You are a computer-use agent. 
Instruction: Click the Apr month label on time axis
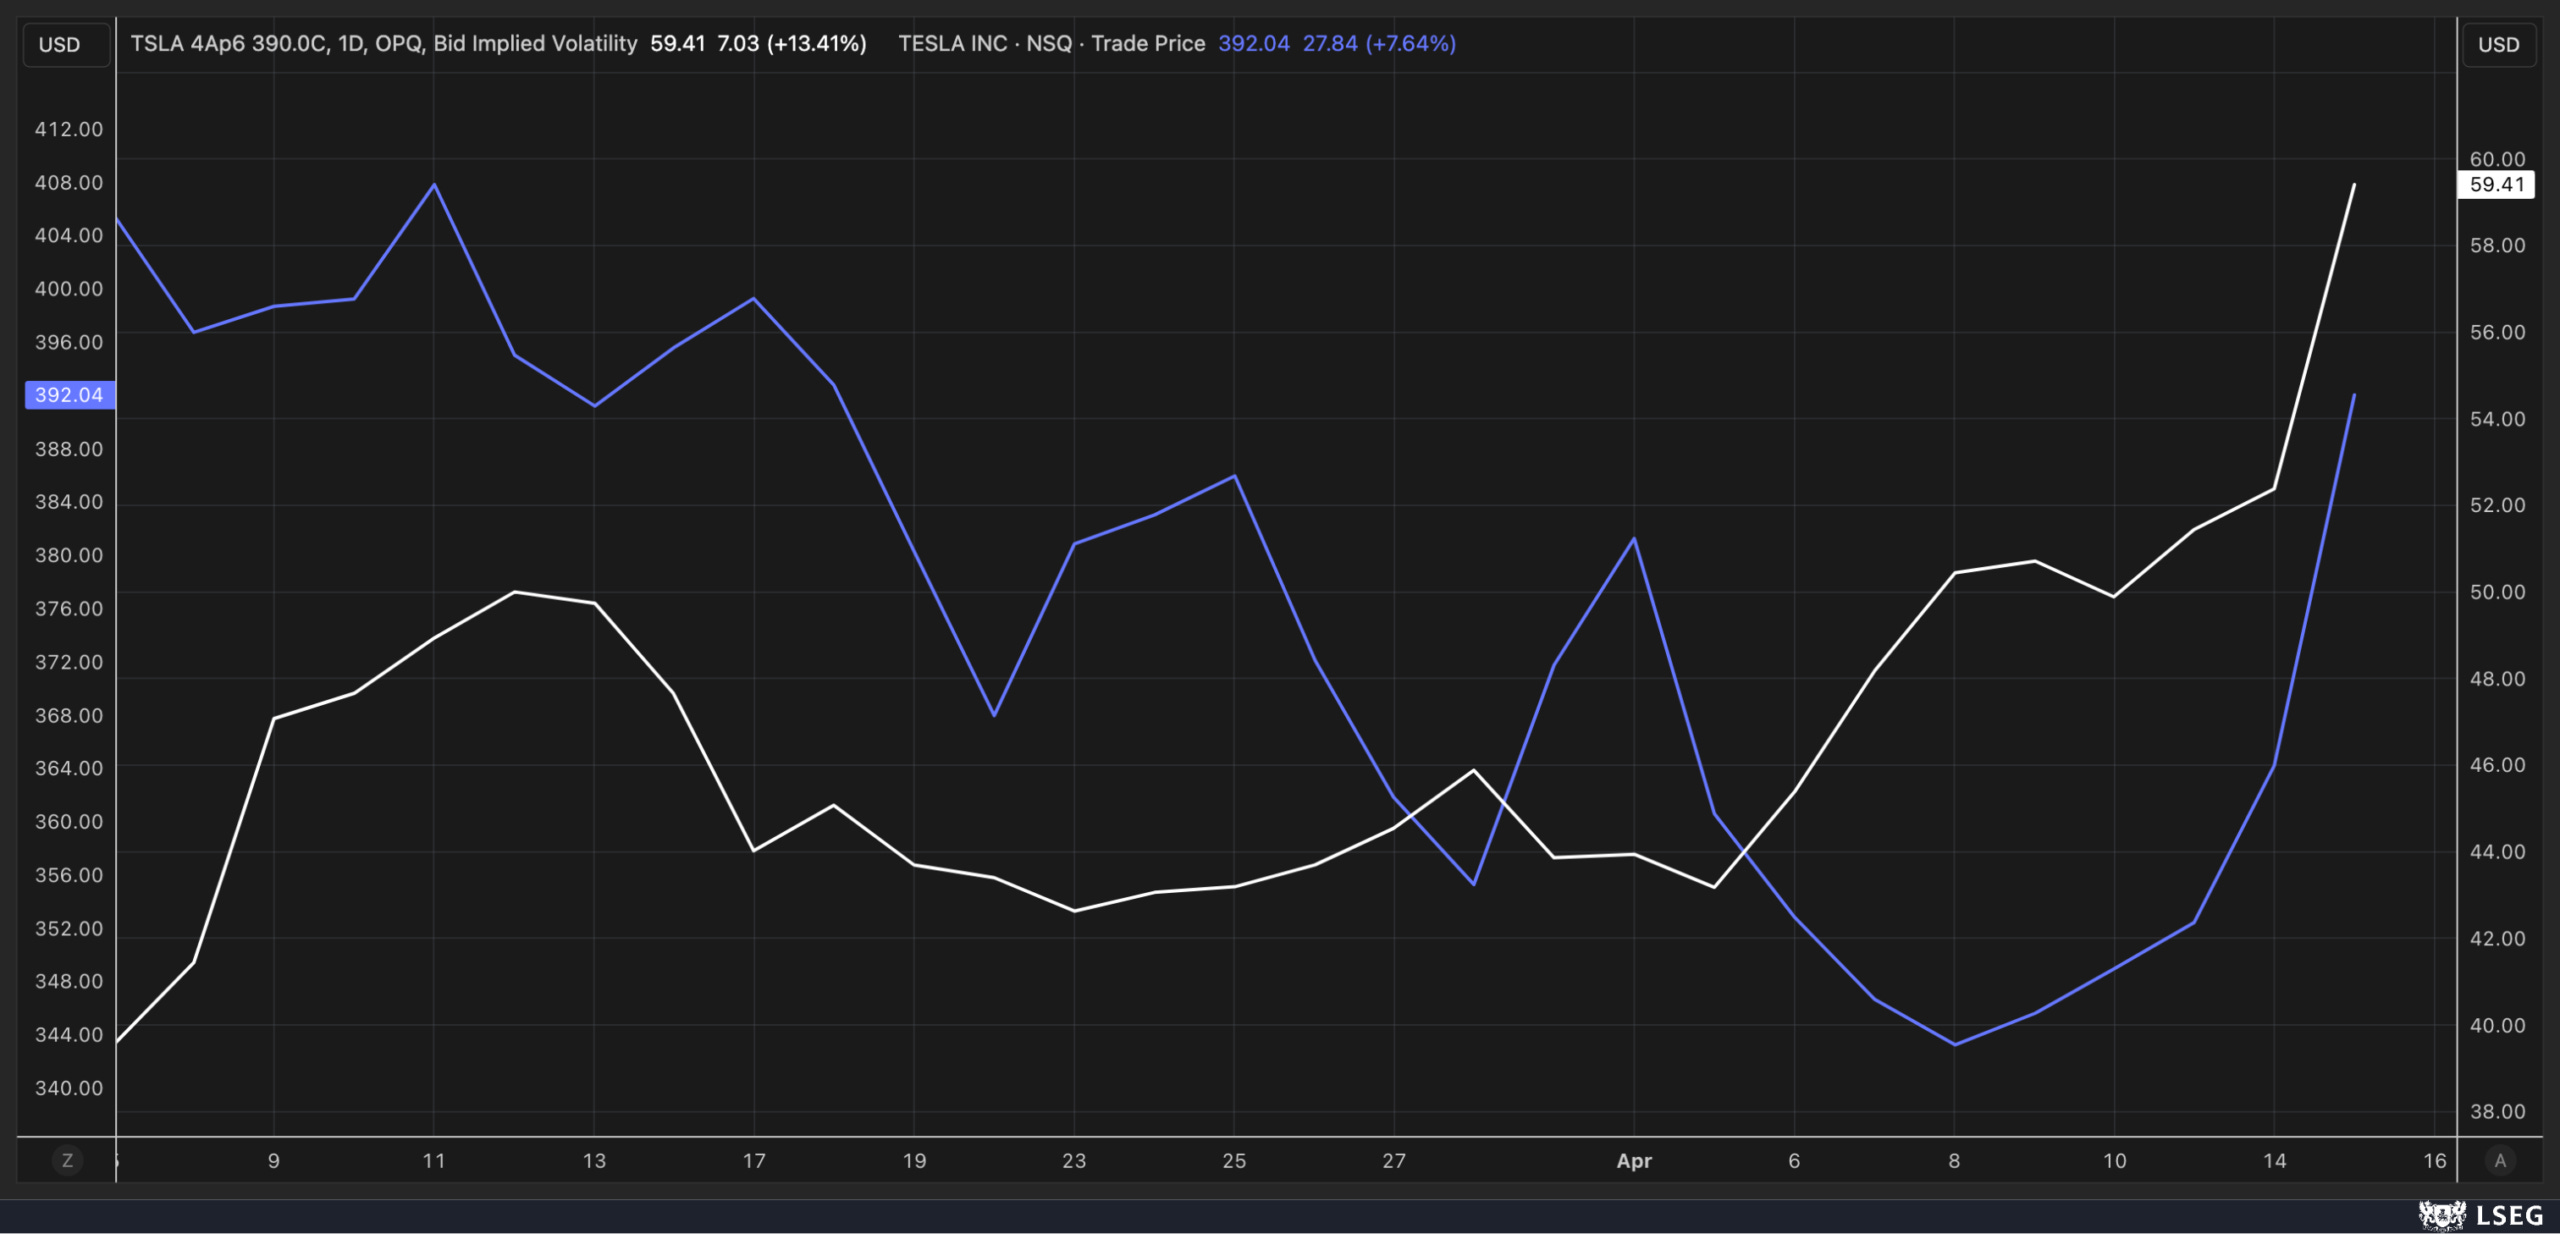point(1634,1161)
